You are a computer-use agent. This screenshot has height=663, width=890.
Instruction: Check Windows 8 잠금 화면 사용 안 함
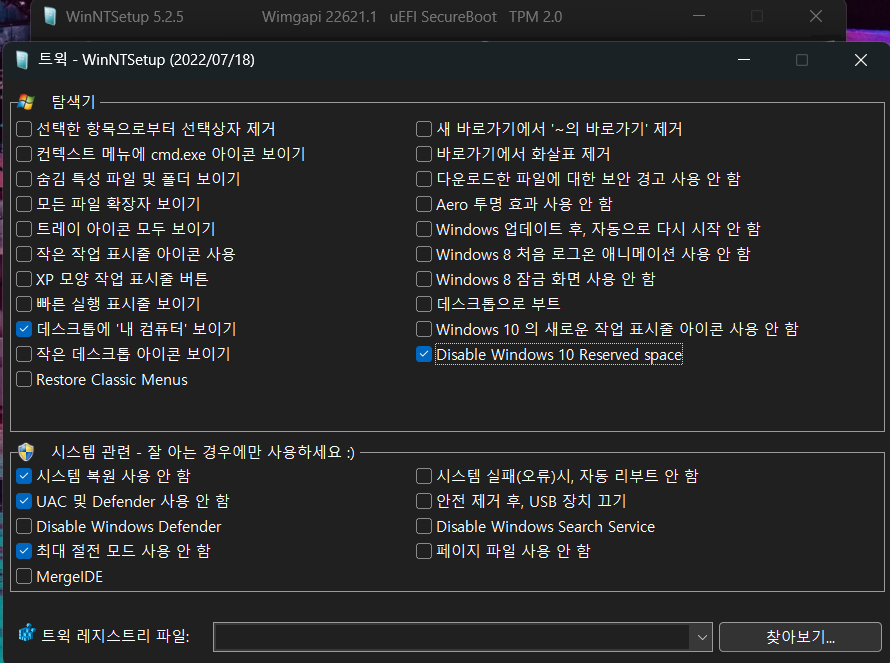pos(424,279)
